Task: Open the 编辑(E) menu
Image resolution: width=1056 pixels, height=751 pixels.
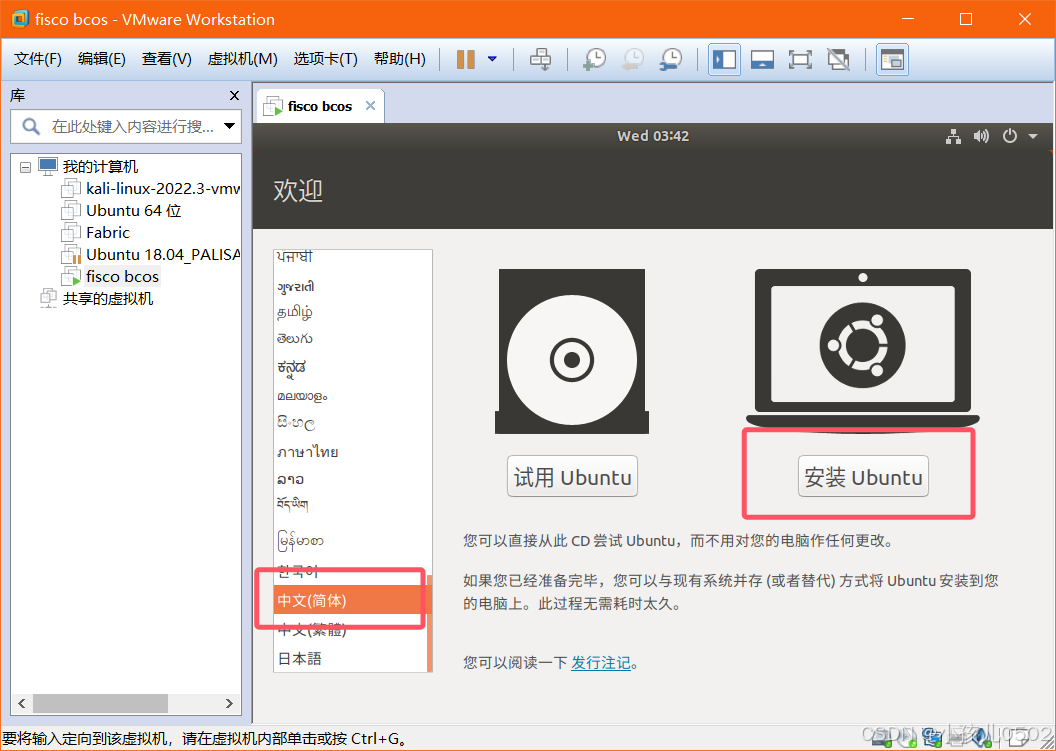Action: (101, 59)
